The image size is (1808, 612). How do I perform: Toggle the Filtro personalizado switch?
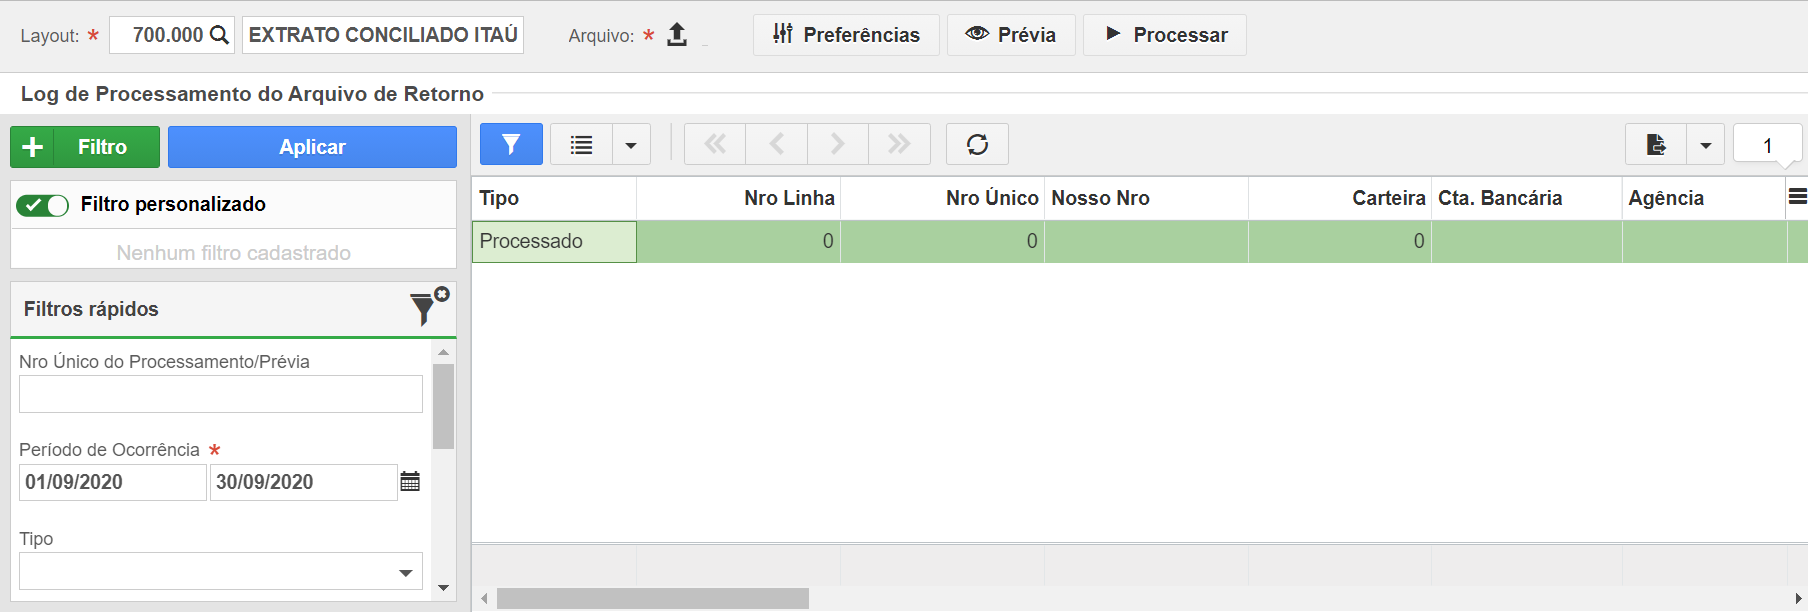coord(43,205)
